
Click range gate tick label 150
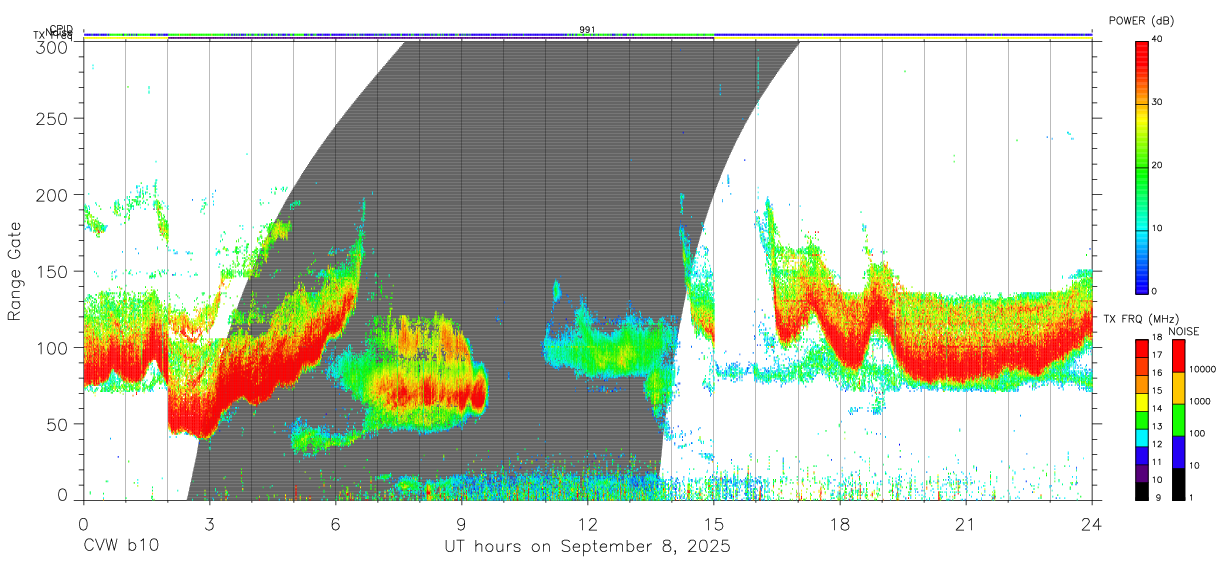click(x=54, y=271)
